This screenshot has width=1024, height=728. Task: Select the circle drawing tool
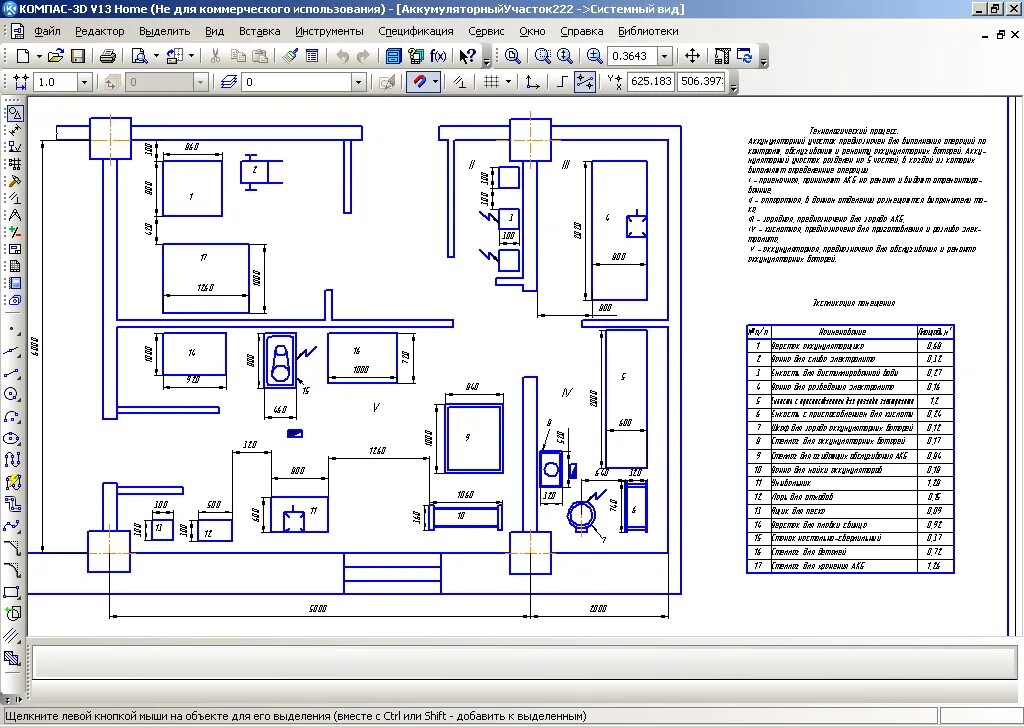click(12, 394)
